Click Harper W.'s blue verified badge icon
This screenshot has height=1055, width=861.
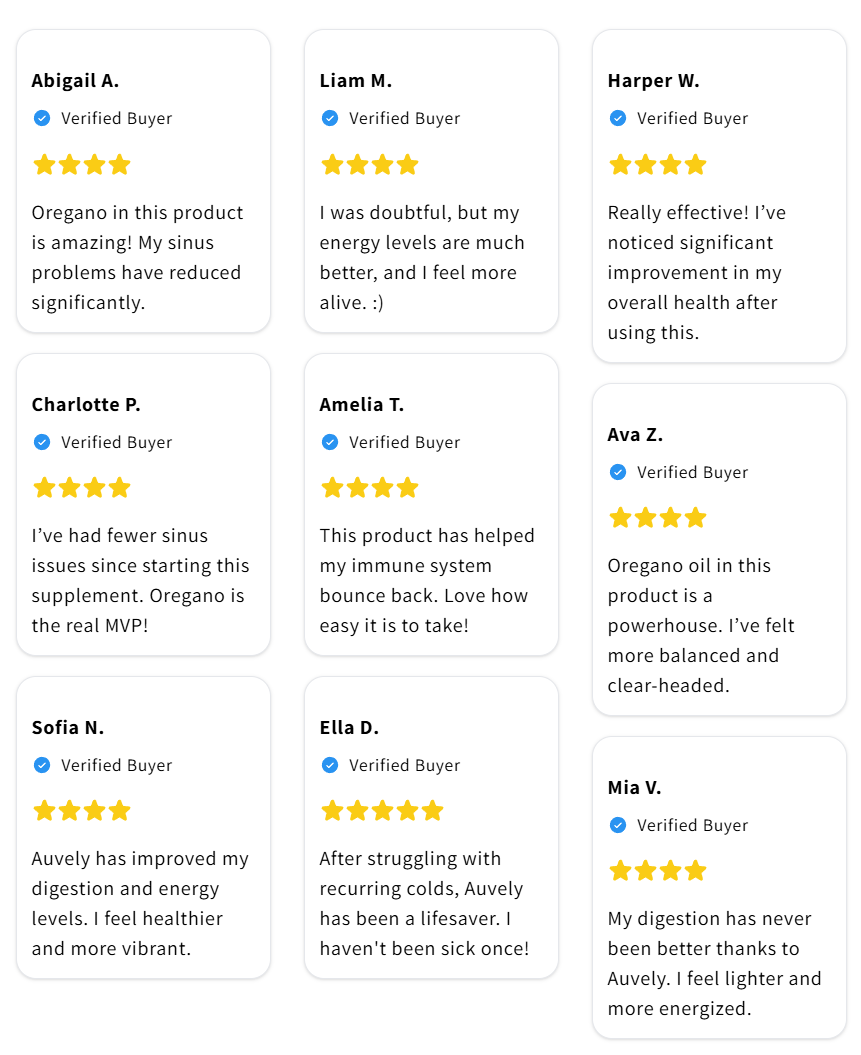point(618,118)
